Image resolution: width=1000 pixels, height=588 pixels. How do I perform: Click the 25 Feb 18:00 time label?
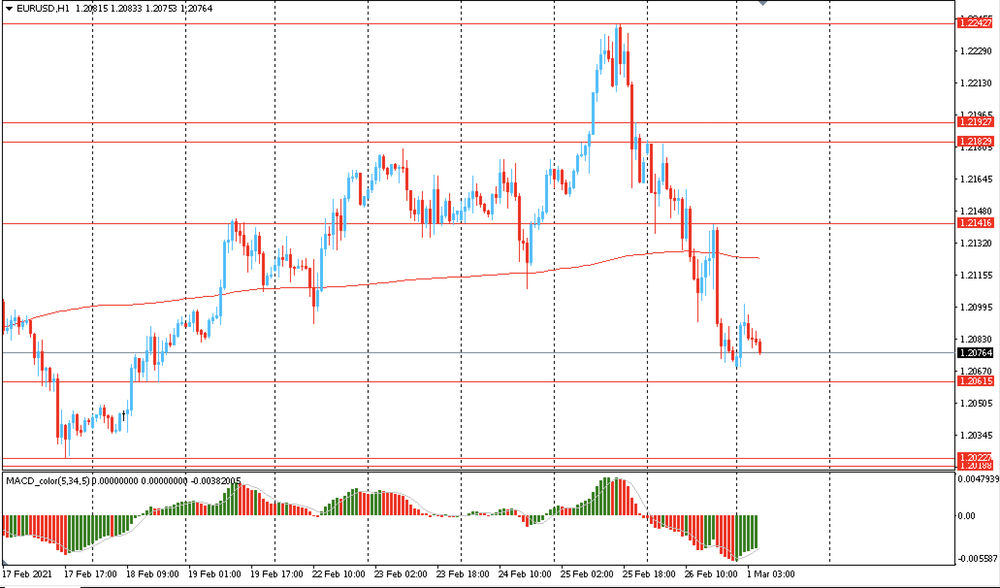coord(649,574)
